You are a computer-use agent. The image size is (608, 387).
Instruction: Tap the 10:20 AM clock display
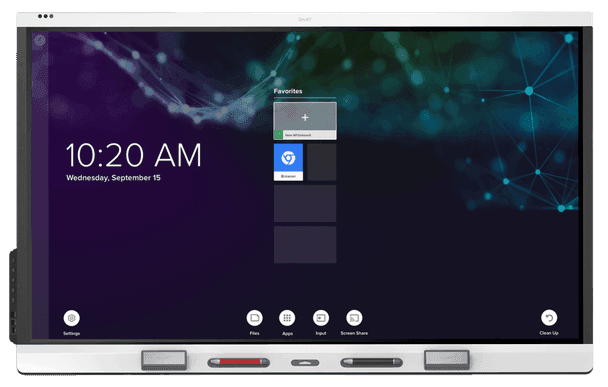tap(134, 155)
